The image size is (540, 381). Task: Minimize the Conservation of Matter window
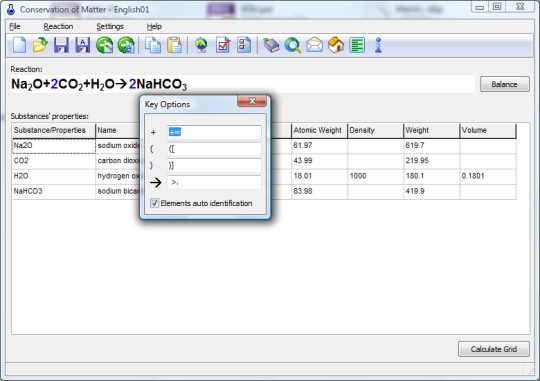tap(480, 7)
